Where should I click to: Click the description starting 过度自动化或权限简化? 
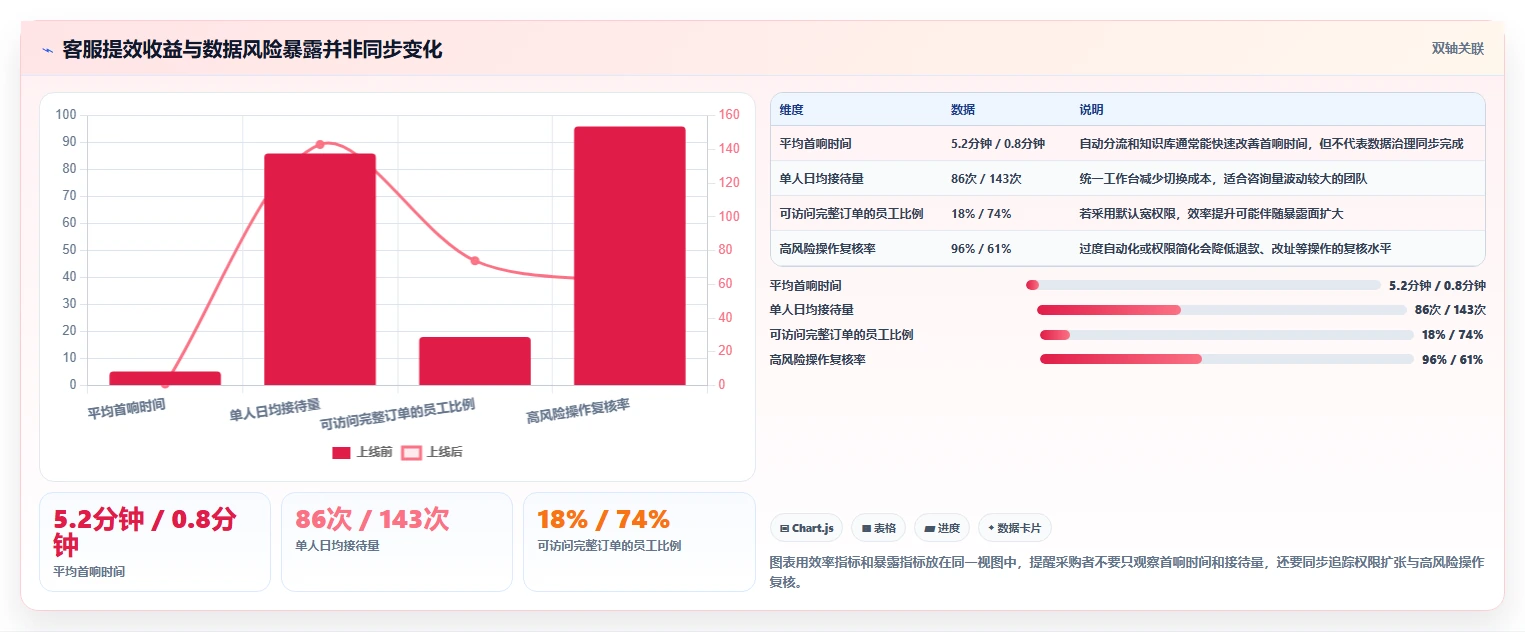click(x=1235, y=249)
